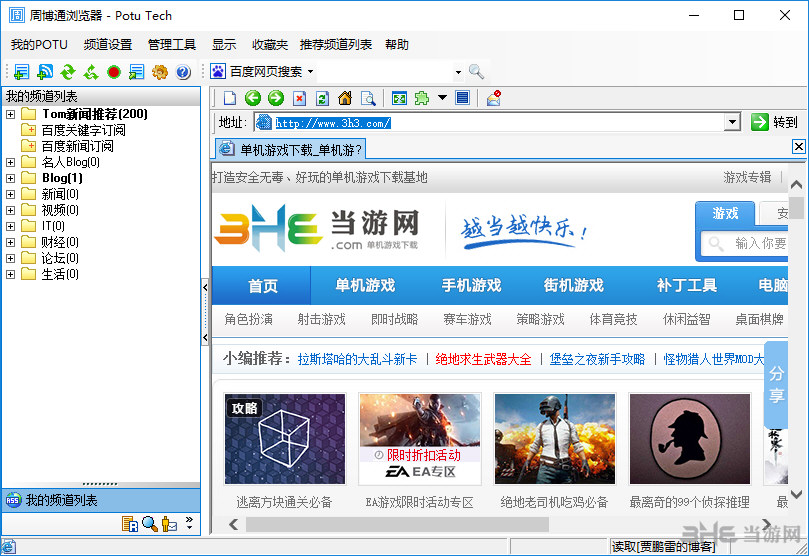This screenshot has height=556, width=809.
Task: Click the IE page icon in status bar
Action: [8, 547]
